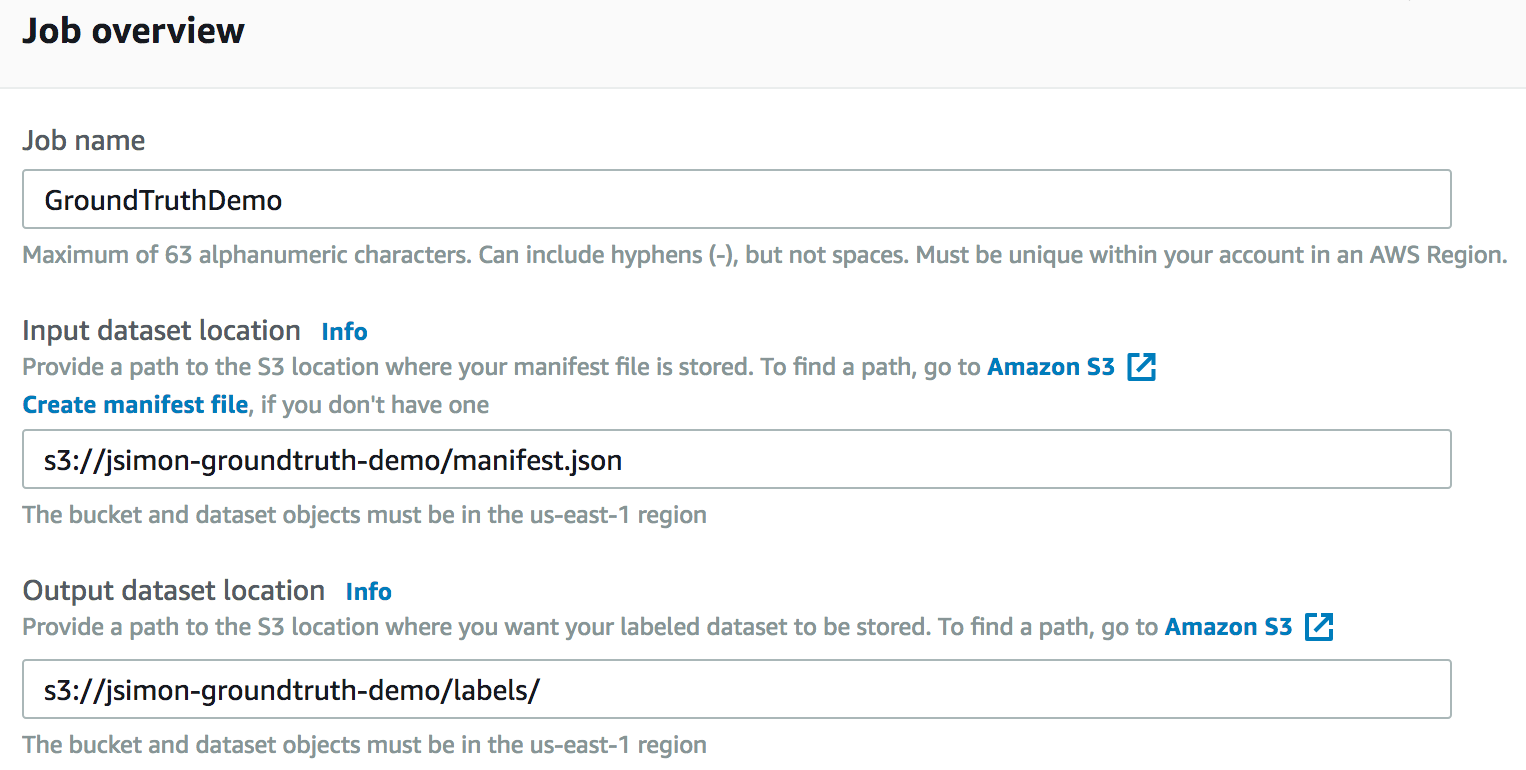Click the labeled dataset to be stored description
1526x770 pixels.
click(x=592, y=627)
